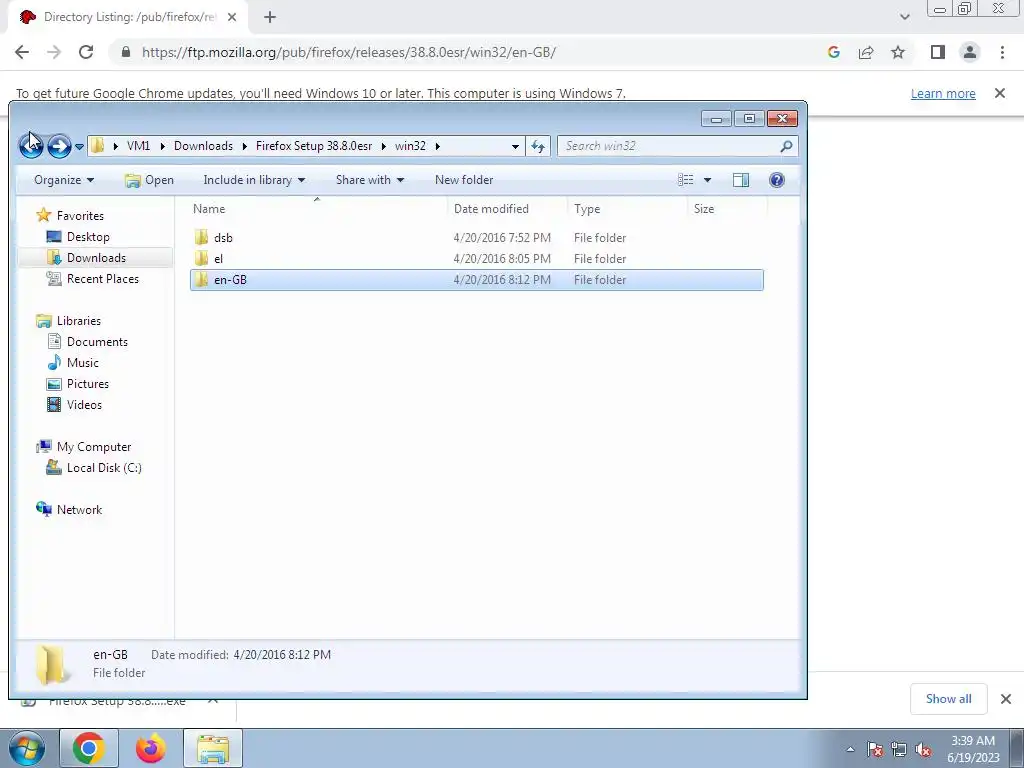Screen dimensions: 1024x768
Task: Bookmark this page with star icon
Action: point(898,52)
